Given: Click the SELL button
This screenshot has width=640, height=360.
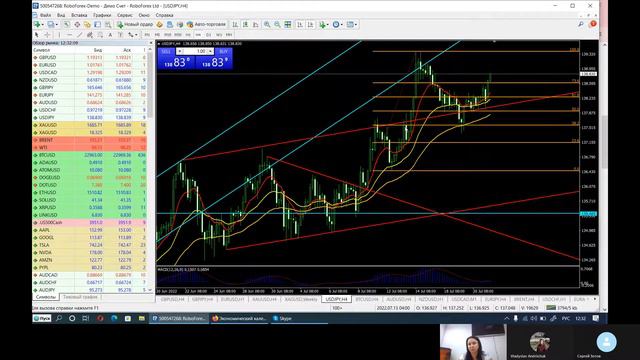Looking at the screenshot, I should tap(166, 51).
